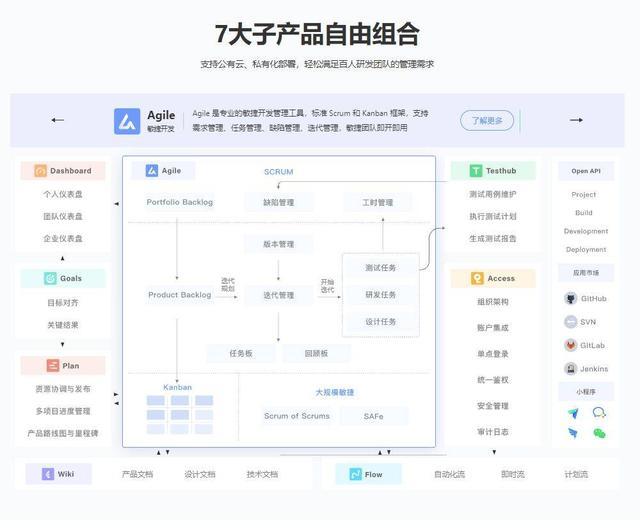Click SAFe box
The height and width of the screenshot is (529, 640).
click(373, 416)
